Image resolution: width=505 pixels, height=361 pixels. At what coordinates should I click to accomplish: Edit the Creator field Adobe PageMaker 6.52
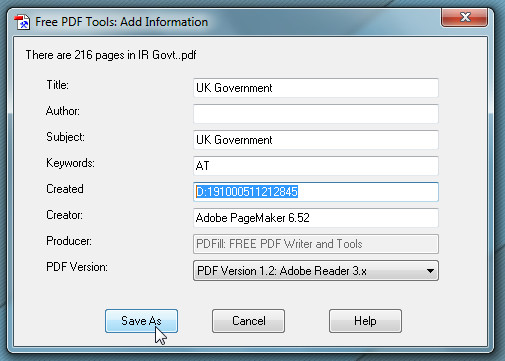click(x=316, y=218)
